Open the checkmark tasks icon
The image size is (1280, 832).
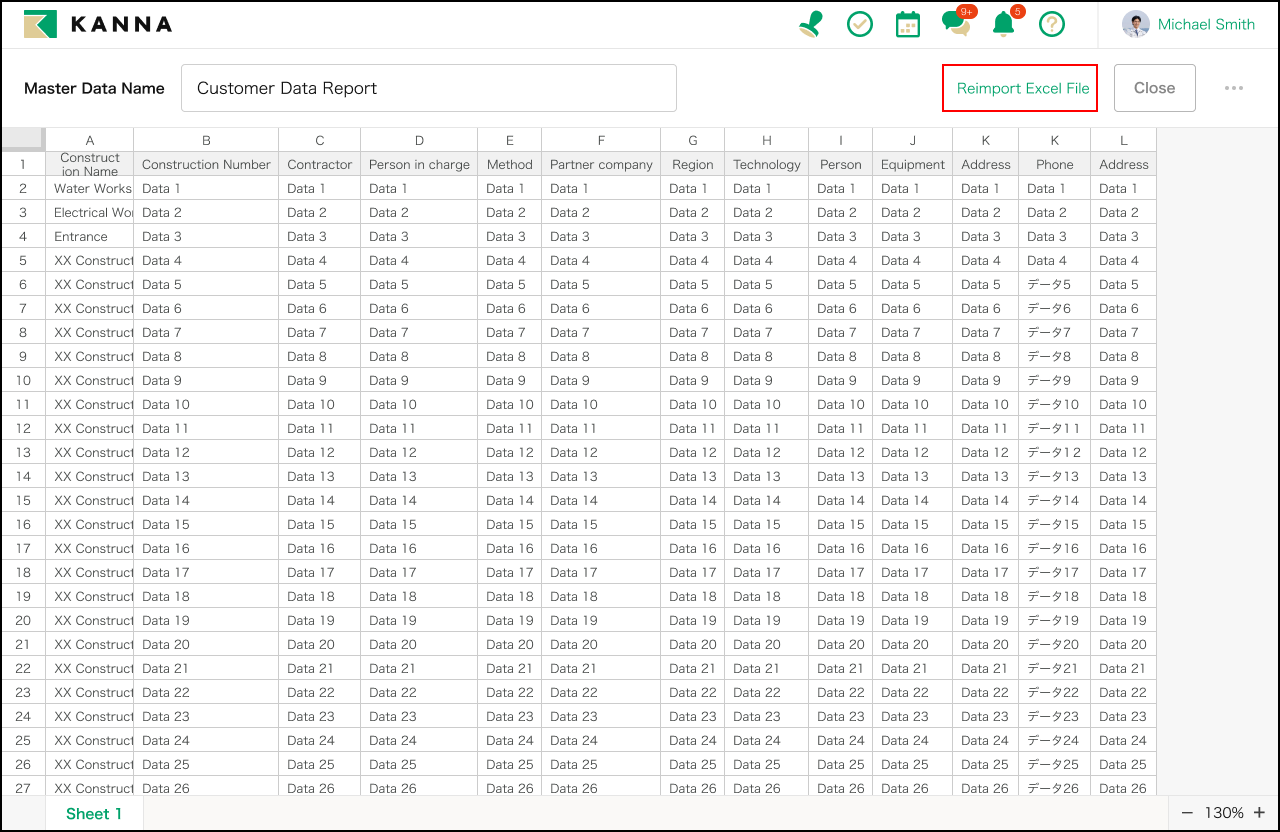click(860, 25)
